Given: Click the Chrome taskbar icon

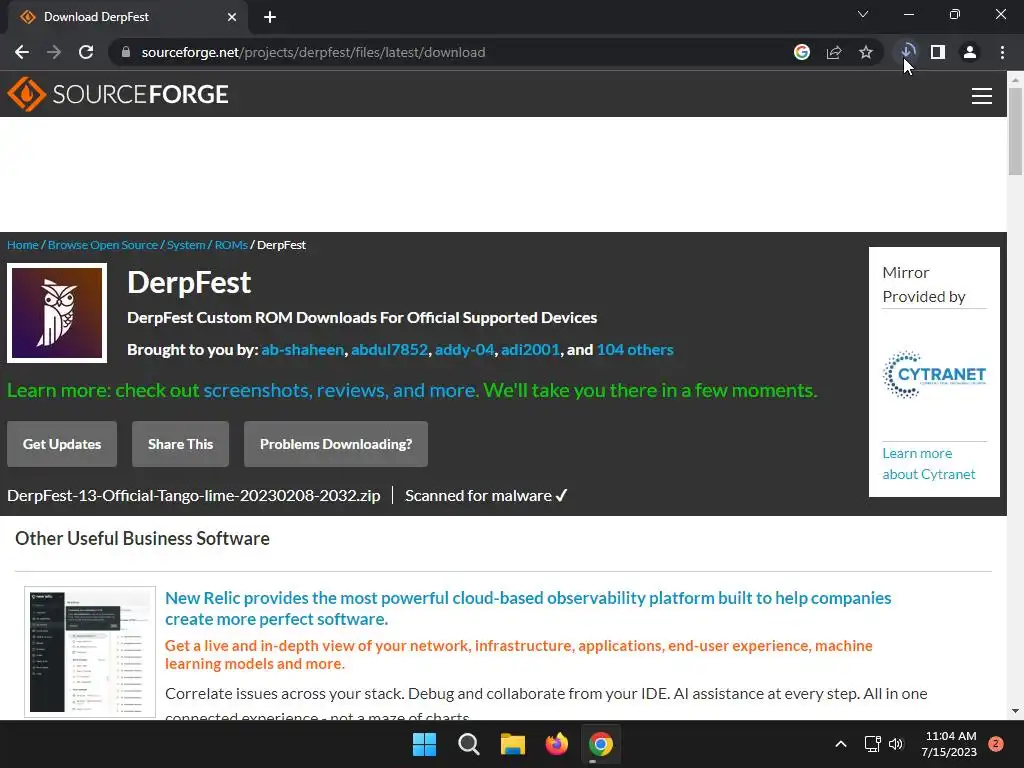Looking at the screenshot, I should [x=601, y=744].
